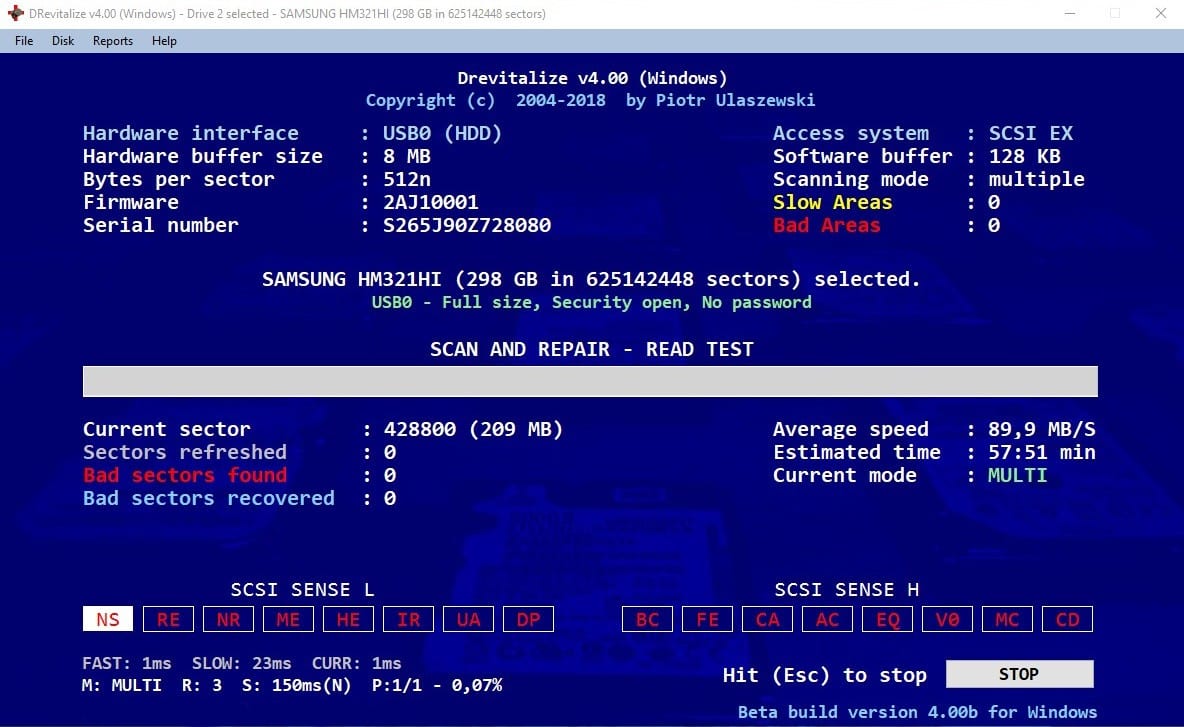
Task: Click the 'FAST: 1ms' timing value
Action: [127, 663]
